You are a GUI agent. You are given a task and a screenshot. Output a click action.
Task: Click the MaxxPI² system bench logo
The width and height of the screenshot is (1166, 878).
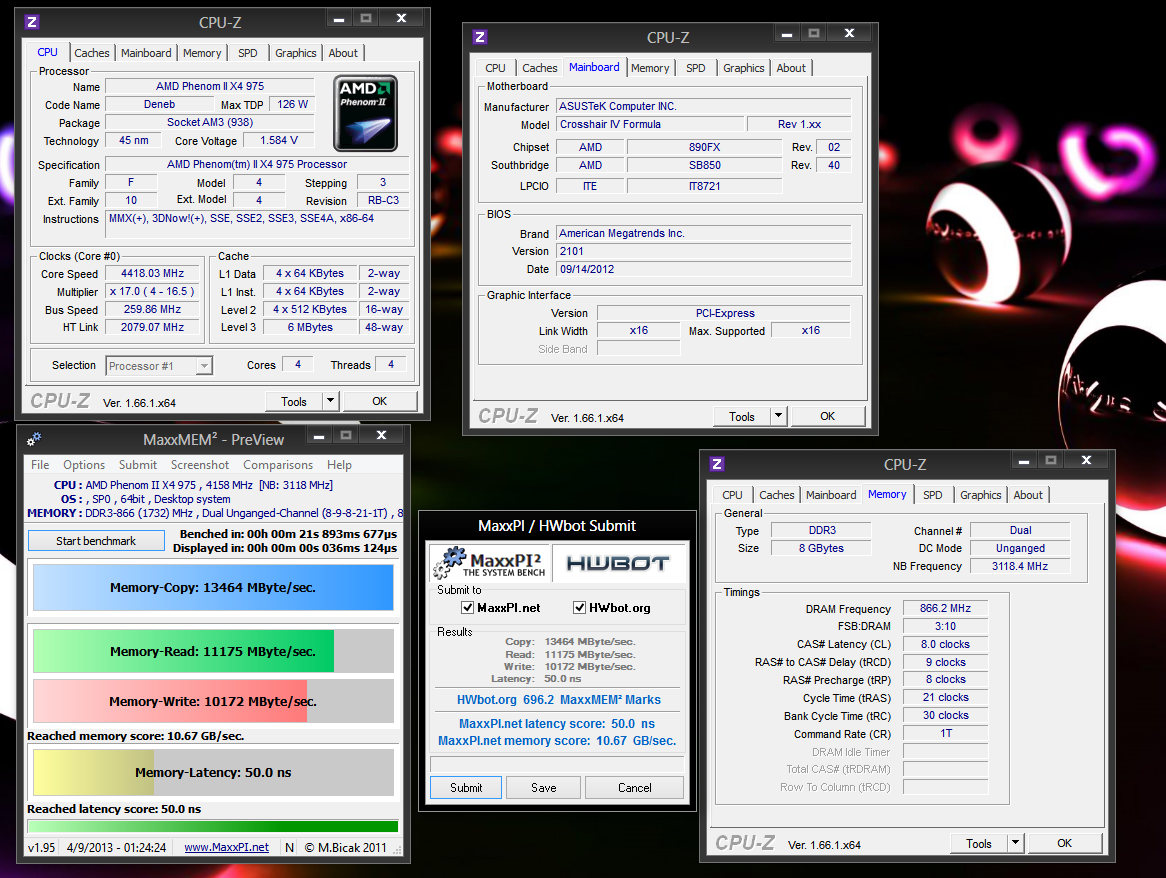[x=491, y=563]
